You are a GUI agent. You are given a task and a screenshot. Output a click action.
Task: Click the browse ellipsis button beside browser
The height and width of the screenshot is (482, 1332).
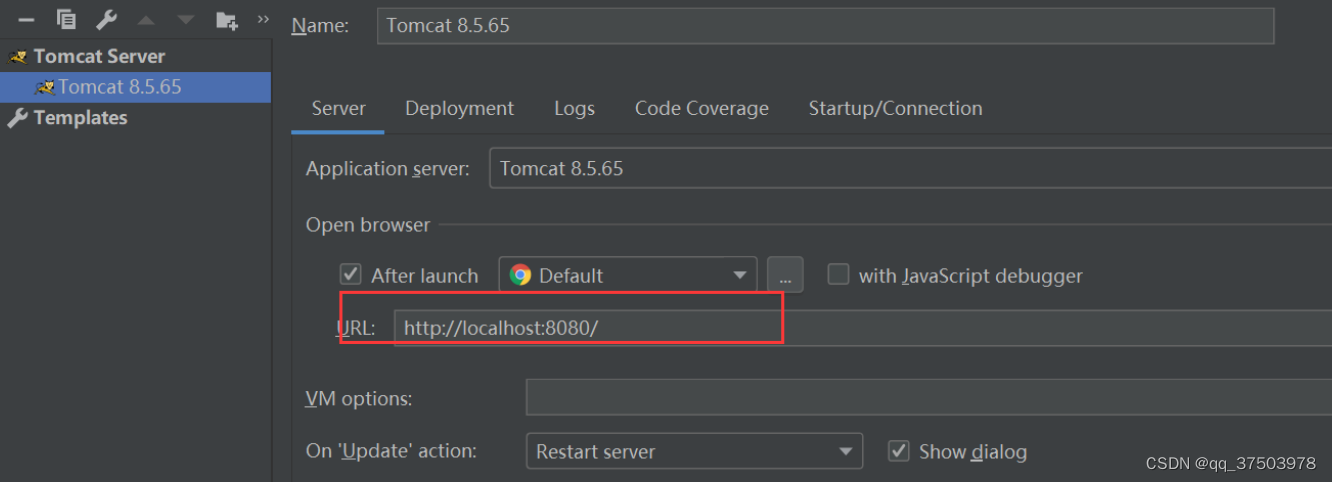[x=785, y=275]
